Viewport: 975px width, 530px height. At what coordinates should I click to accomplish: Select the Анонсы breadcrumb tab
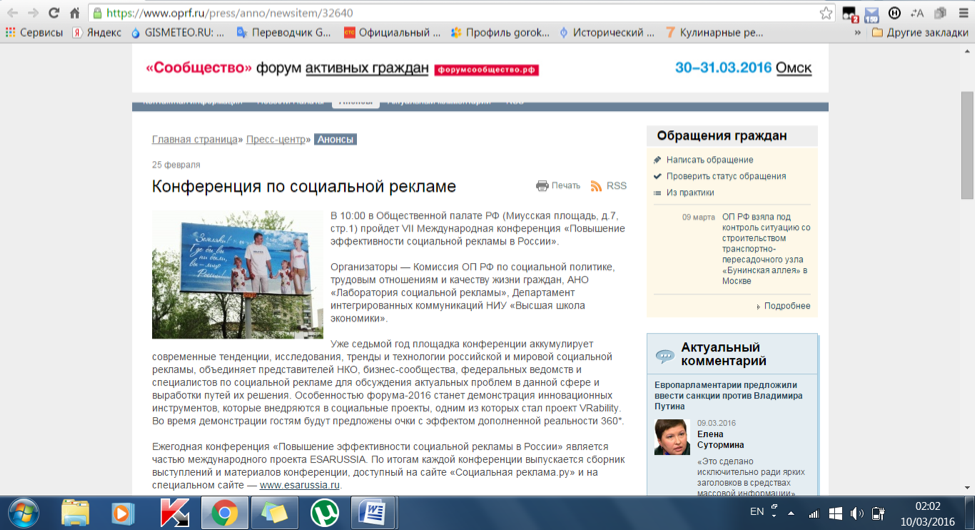click(x=335, y=139)
